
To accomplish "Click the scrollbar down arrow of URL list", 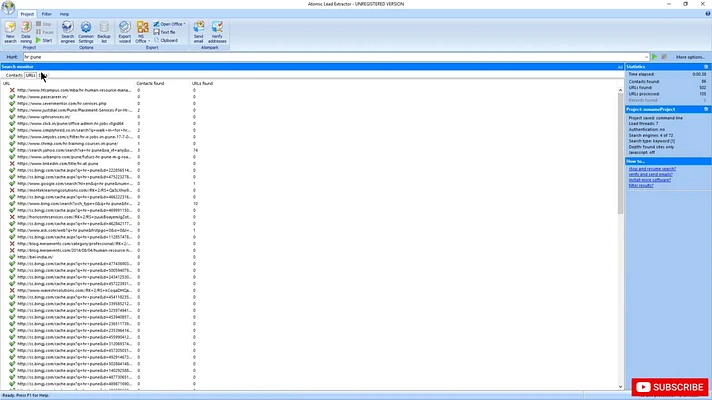I will [620, 386].
